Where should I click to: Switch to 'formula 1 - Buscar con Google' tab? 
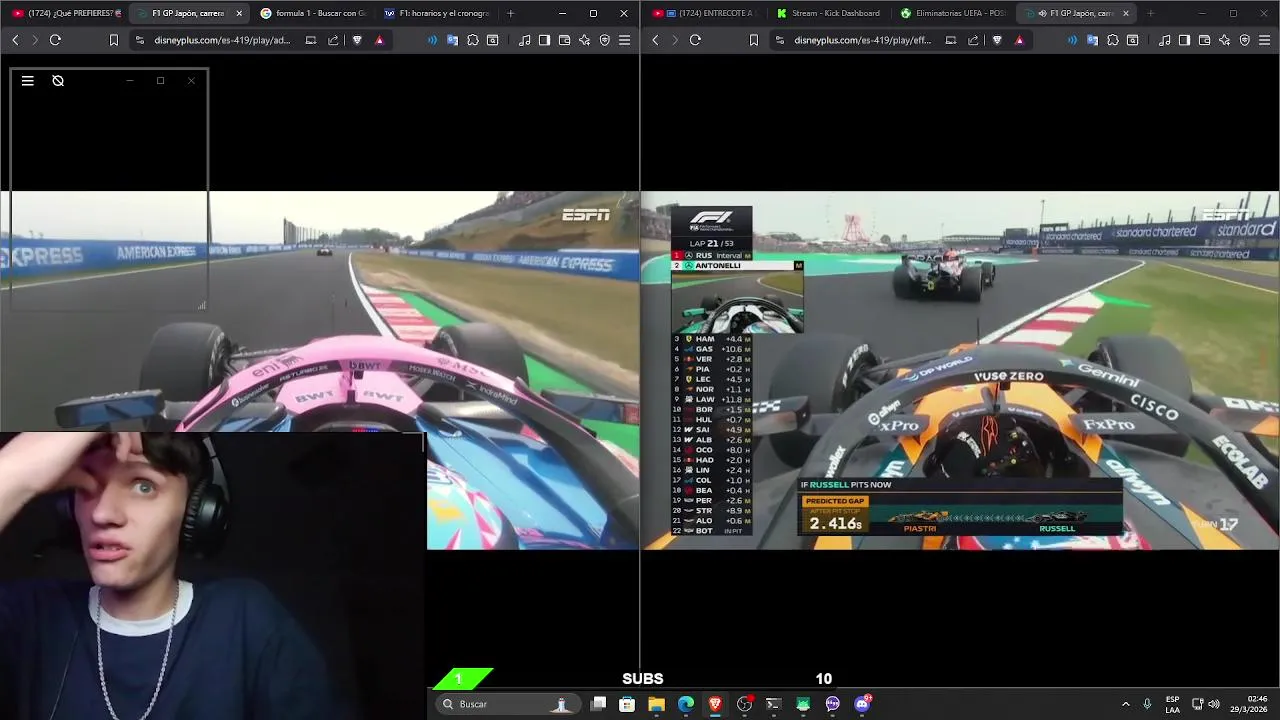(x=313, y=13)
